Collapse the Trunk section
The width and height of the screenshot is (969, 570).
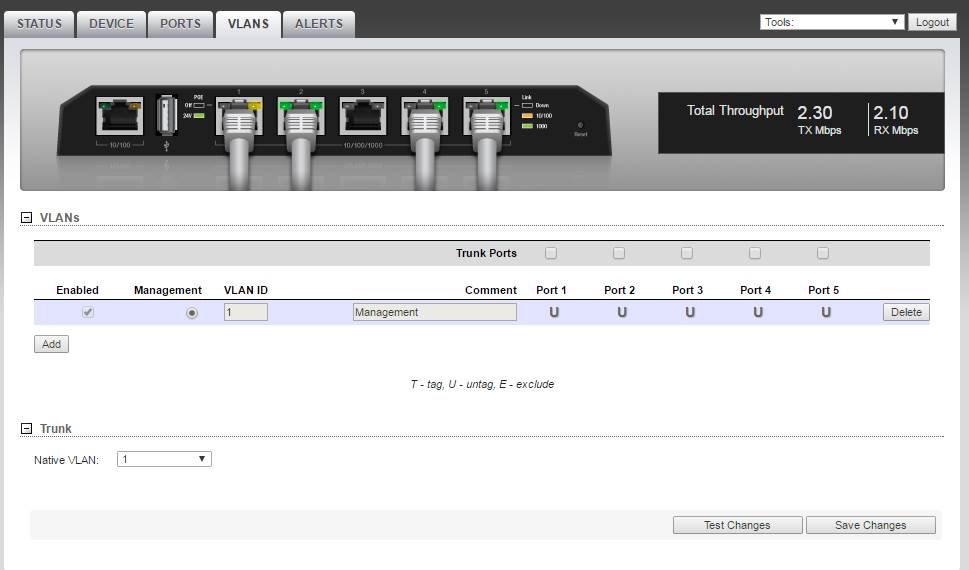27,429
